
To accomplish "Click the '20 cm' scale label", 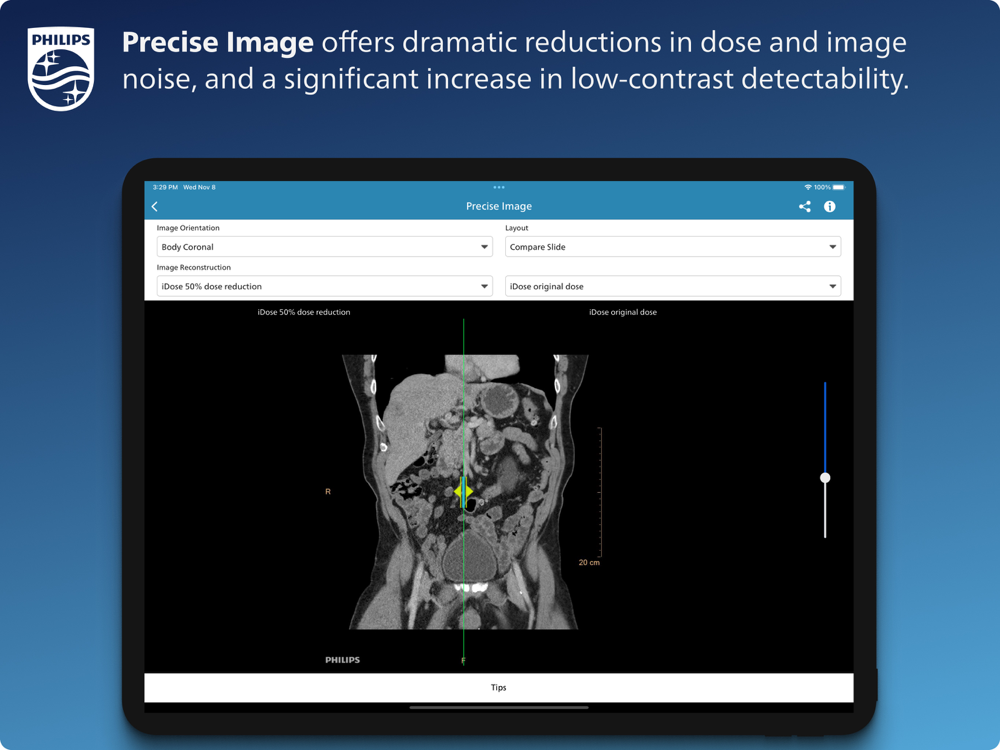I will tap(589, 562).
